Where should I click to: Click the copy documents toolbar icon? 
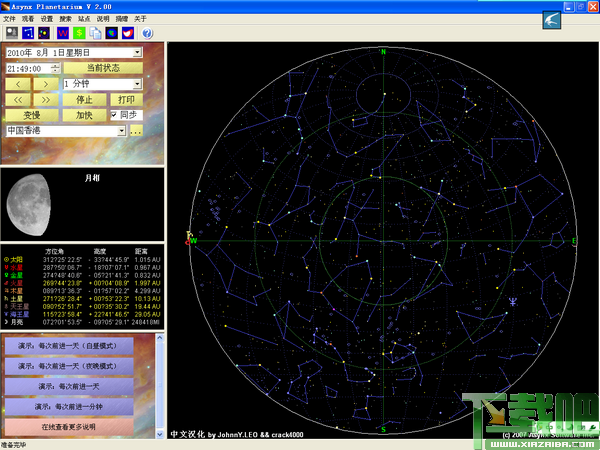pyautogui.click(x=95, y=33)
